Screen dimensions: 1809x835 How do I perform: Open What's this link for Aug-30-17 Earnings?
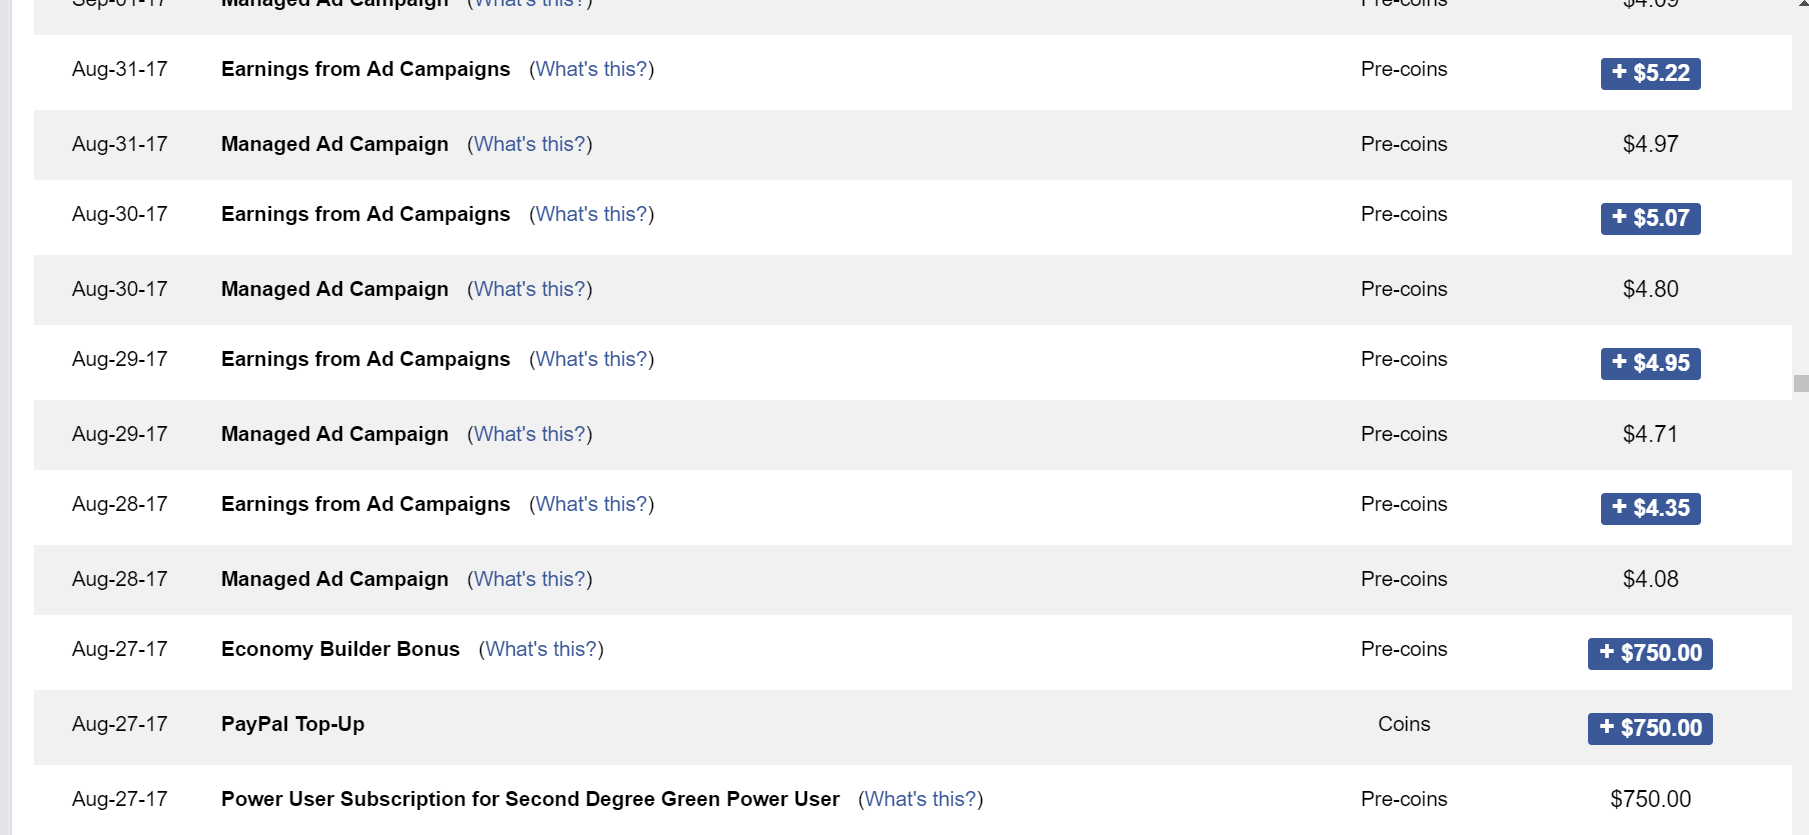591,214
